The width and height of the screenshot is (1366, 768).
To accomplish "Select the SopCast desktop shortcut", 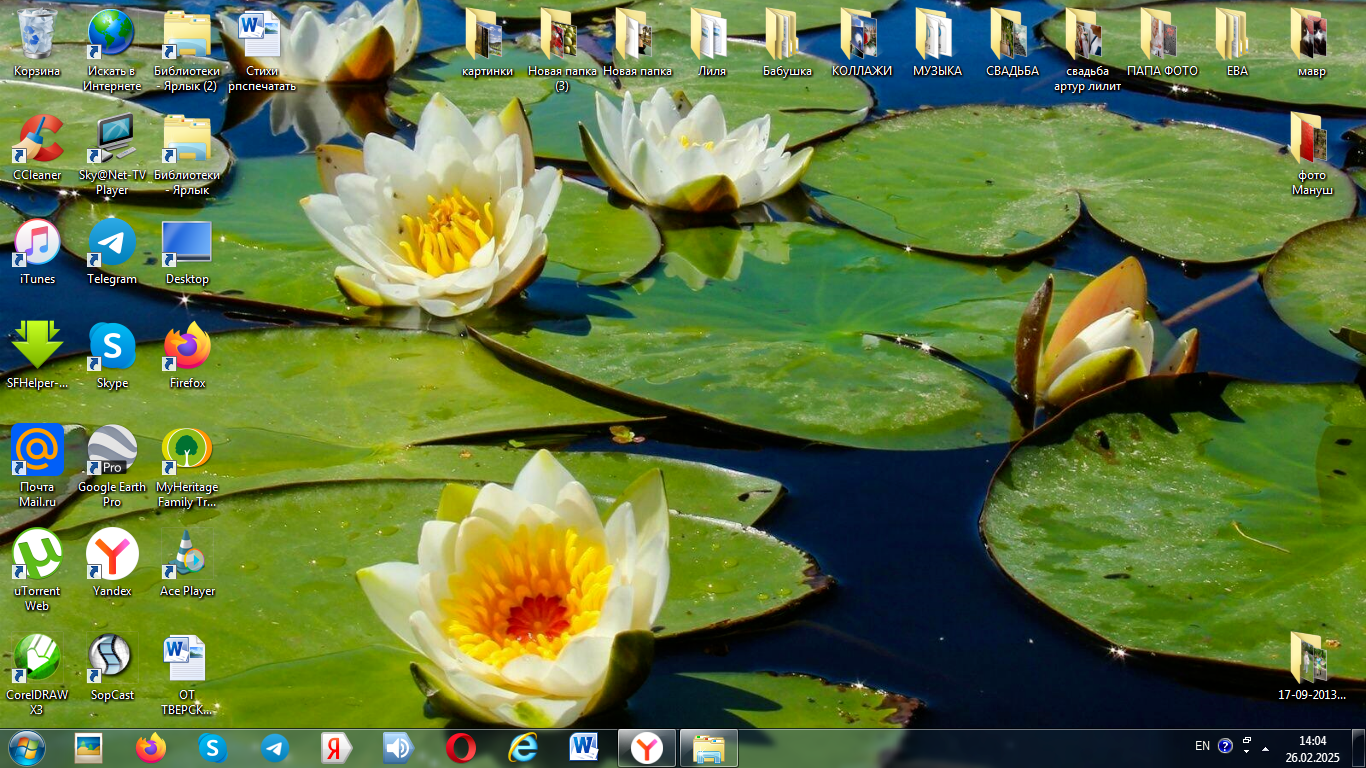I will pyautogui.click(x=112, y=659).
